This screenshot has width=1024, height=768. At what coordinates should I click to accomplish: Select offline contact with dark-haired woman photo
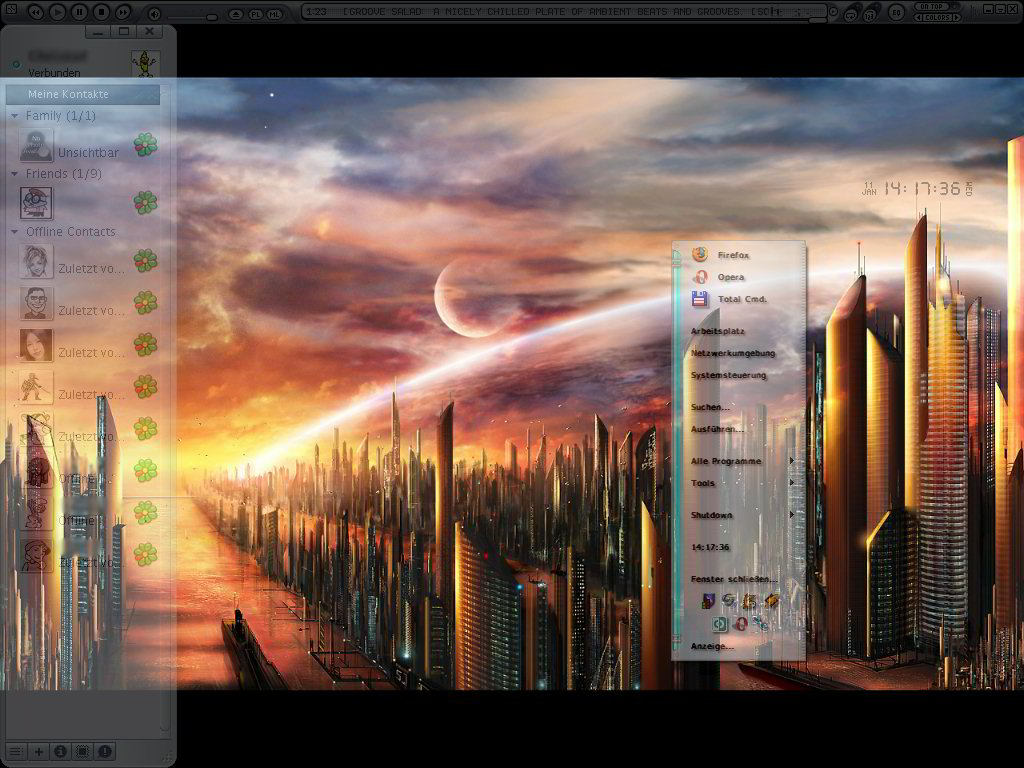pos(85,345)
